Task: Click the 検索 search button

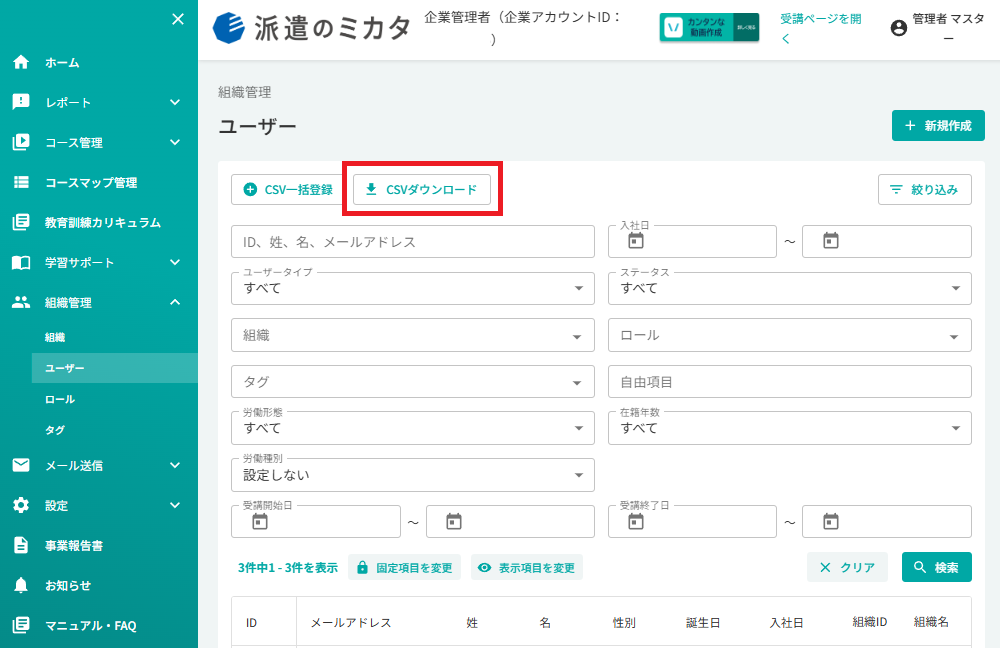Action: click(x=936, y=567)
